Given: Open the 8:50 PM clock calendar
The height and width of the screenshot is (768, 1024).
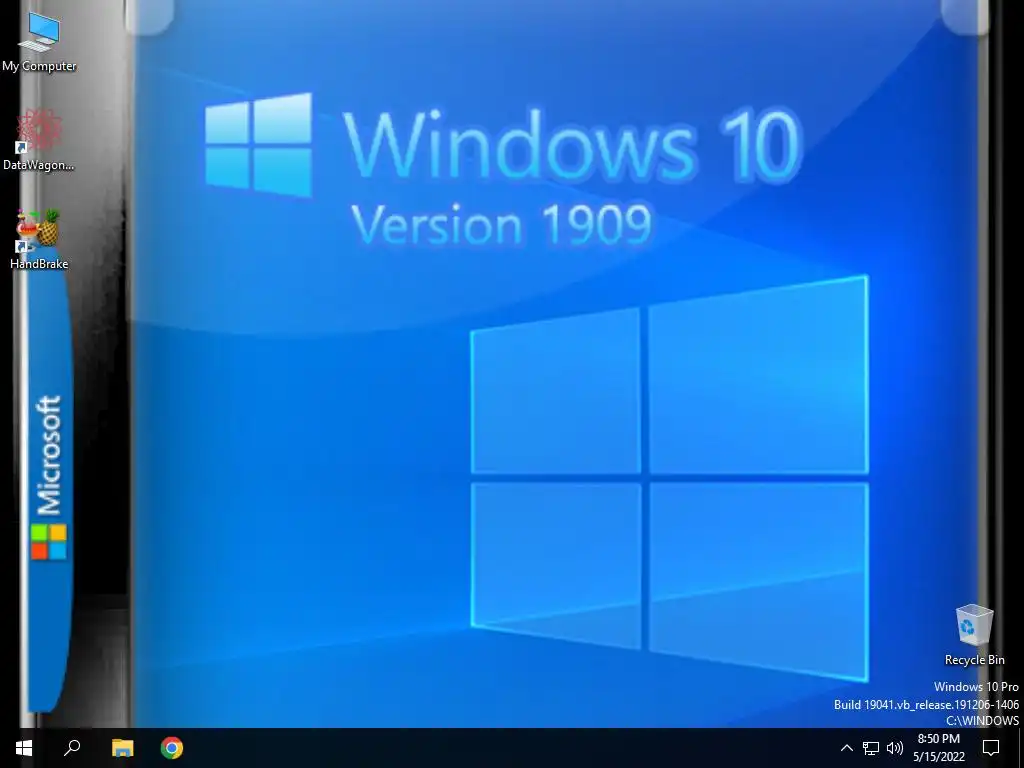Looking at the screenshot, I should point(939,748).
